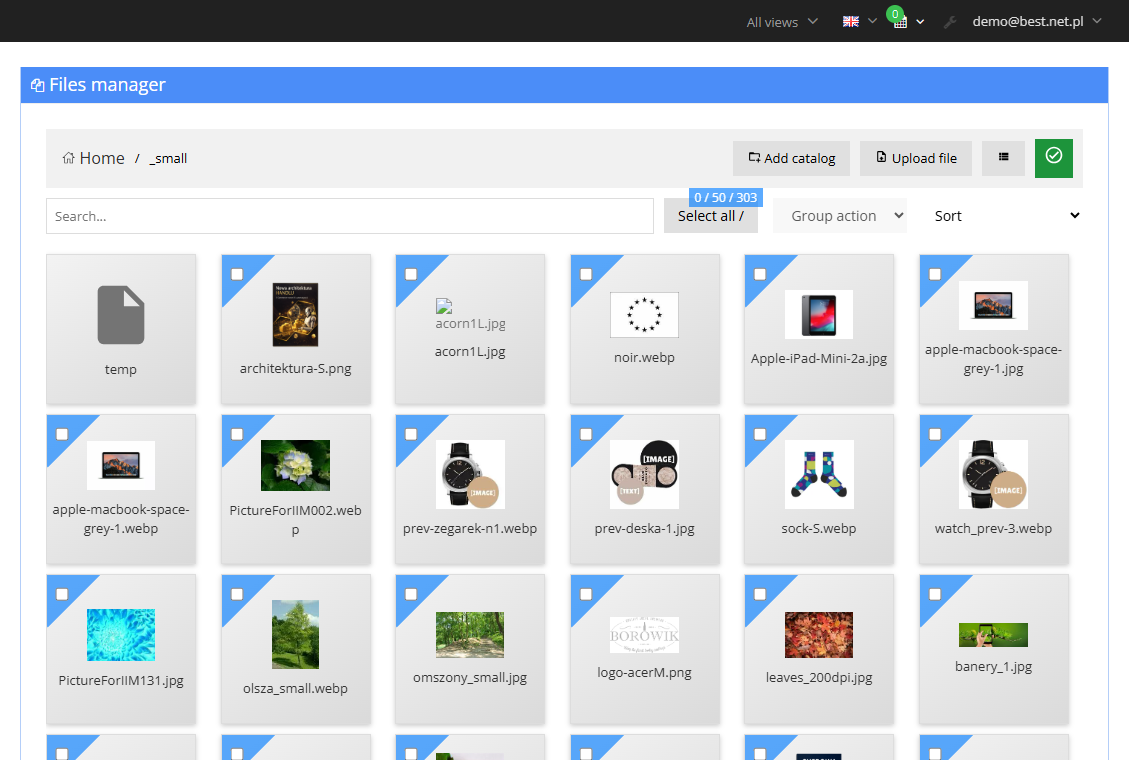Open the Group action dropdown

840,216
